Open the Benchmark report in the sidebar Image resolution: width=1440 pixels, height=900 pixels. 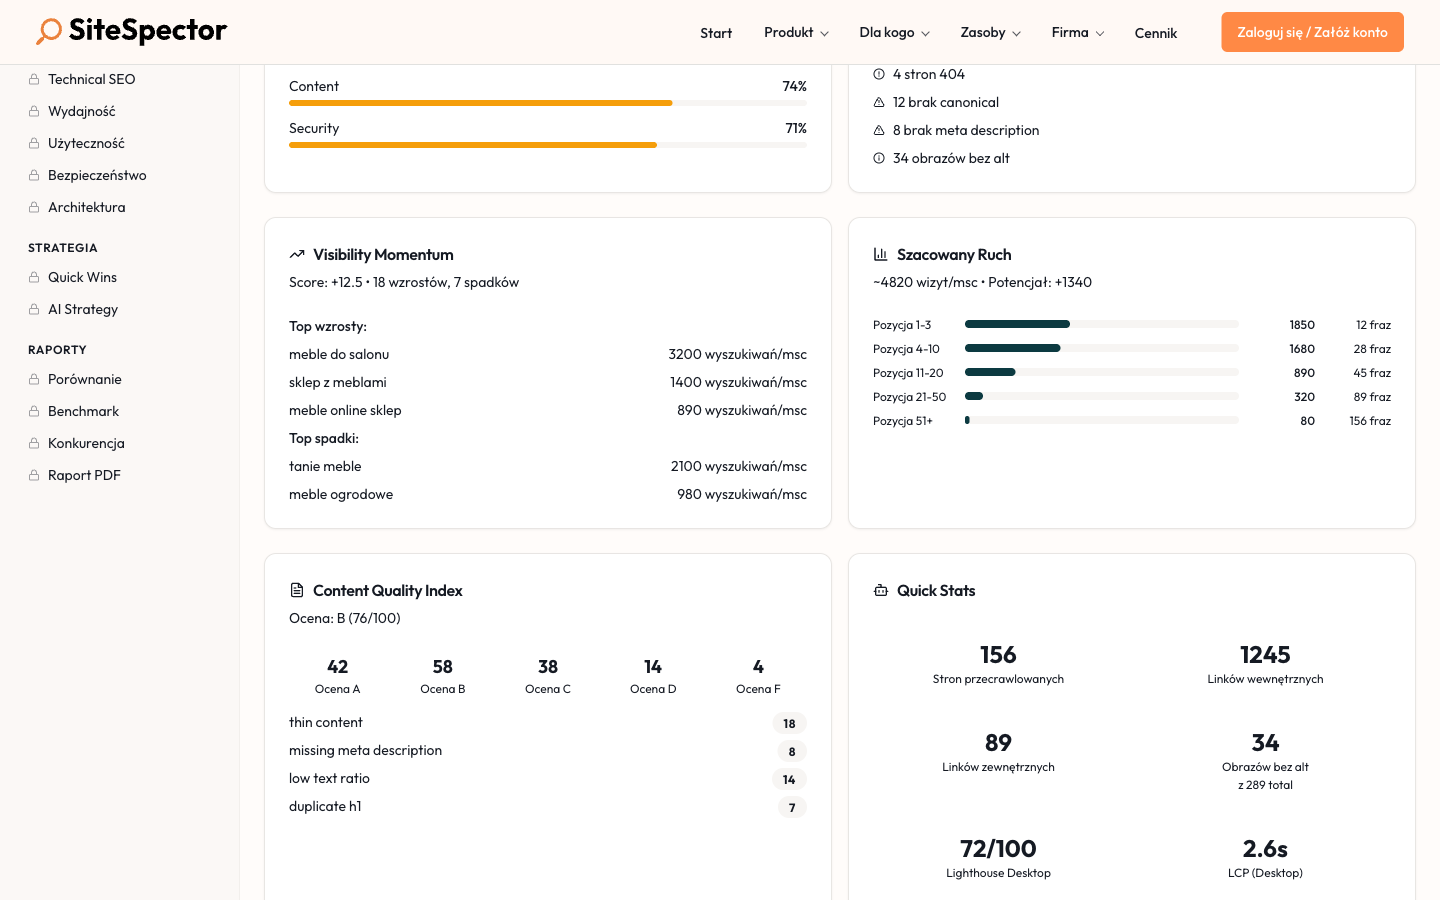click(x=83, y=411)
